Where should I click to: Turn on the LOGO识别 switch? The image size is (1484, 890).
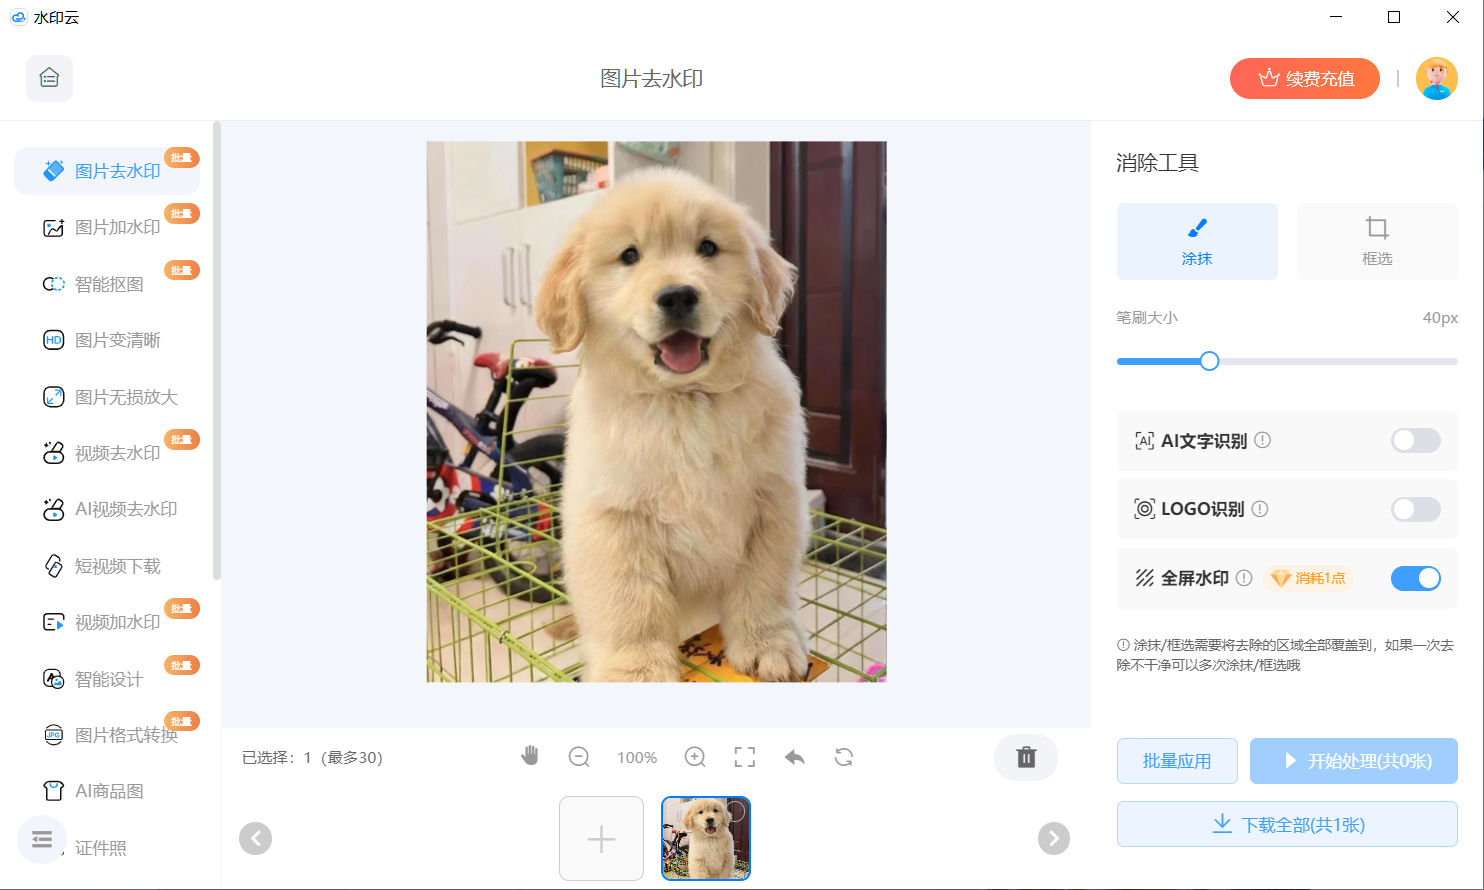coord(1415,509)
